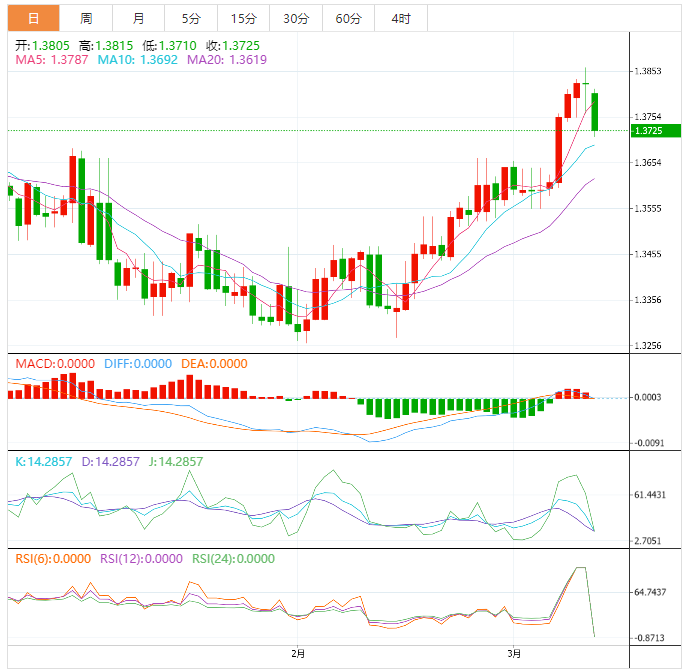
Task: Choose the 60分 timeframe tab
Action: point(349,18)
